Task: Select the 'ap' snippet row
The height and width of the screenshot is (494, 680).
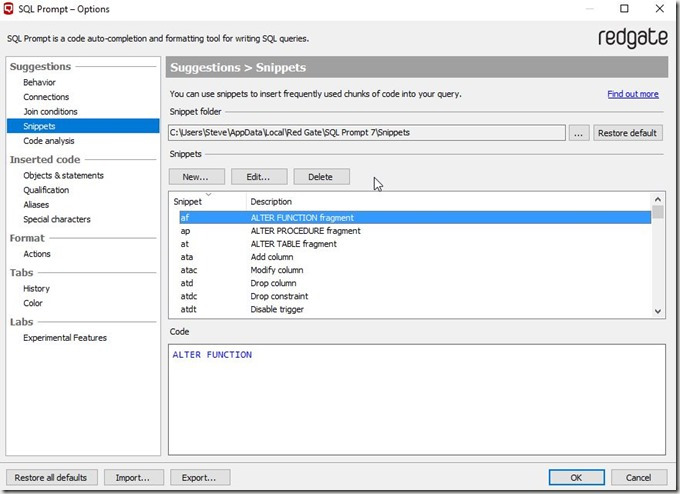Action: coord(415,231)
